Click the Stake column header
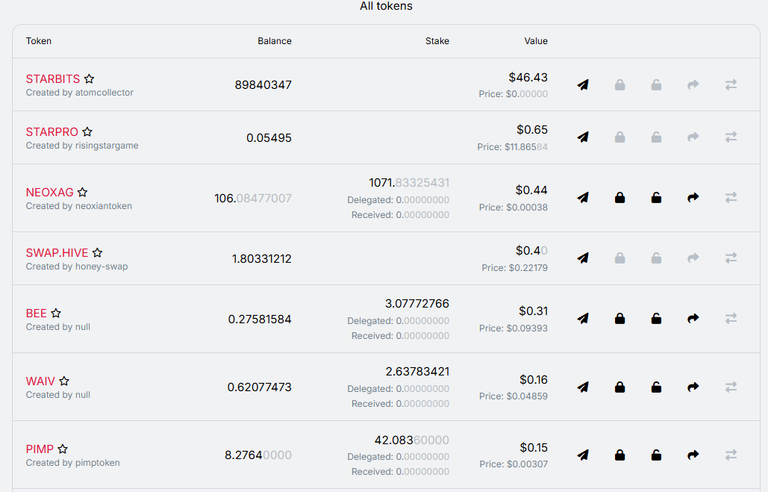768x492 pixels. point(437,41)
